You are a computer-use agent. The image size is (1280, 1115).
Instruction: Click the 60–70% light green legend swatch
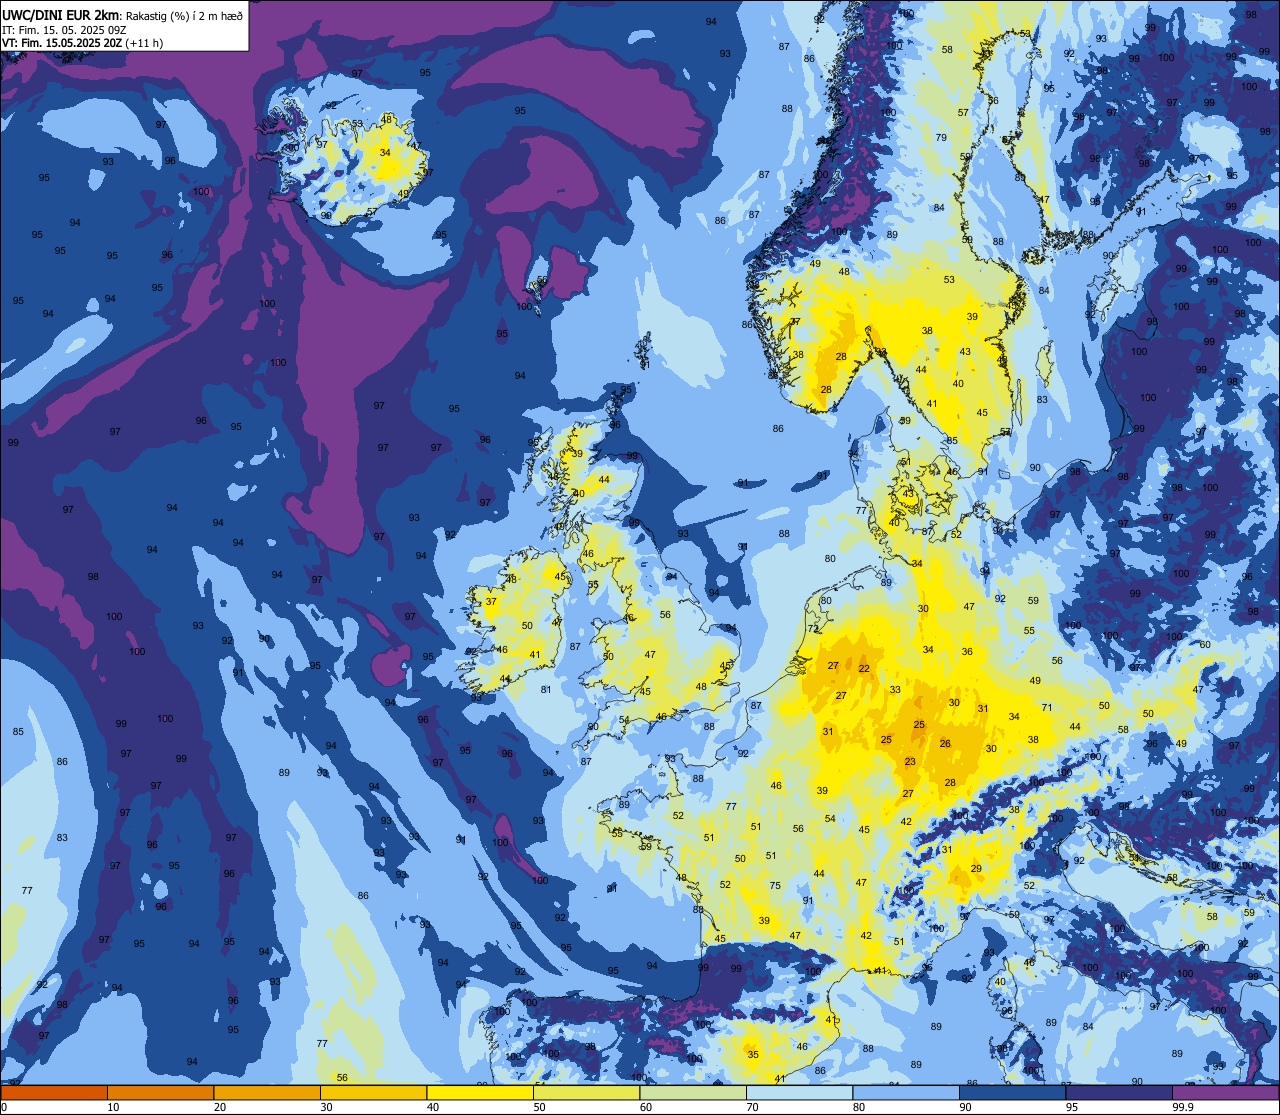693,1092
